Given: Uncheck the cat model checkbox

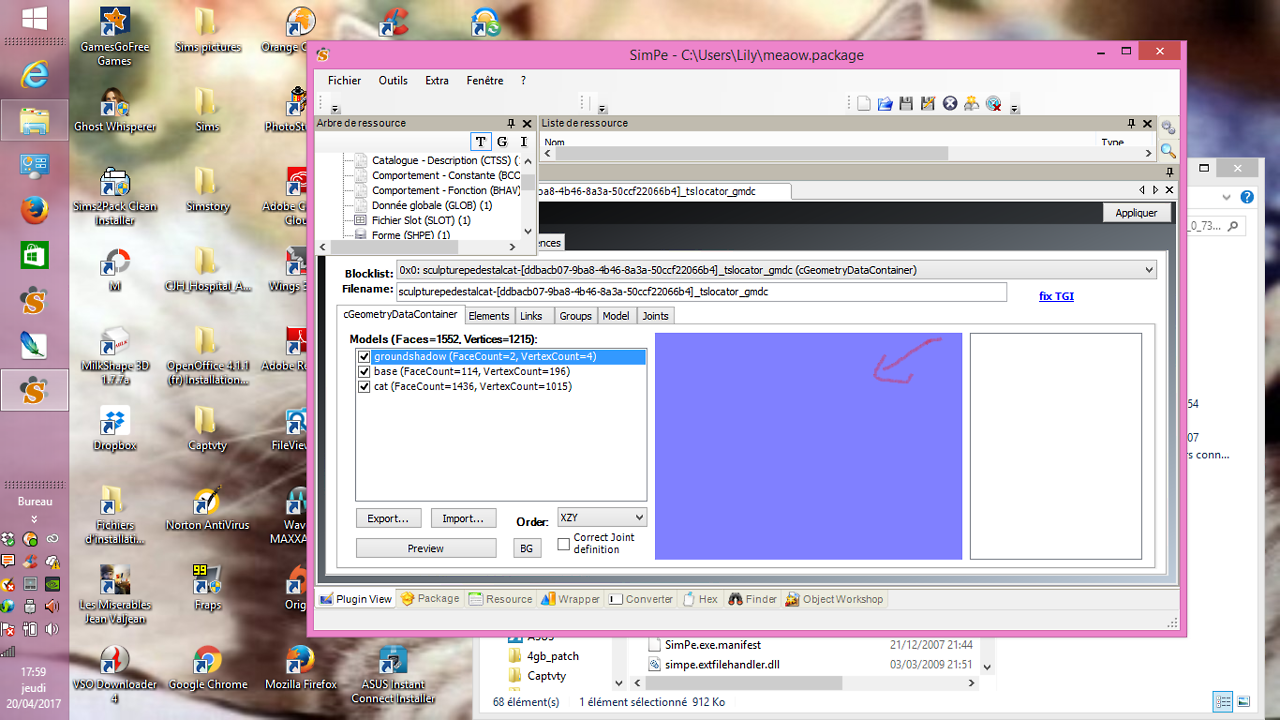Looking at the screenshot, I should [x=364, y=387].
